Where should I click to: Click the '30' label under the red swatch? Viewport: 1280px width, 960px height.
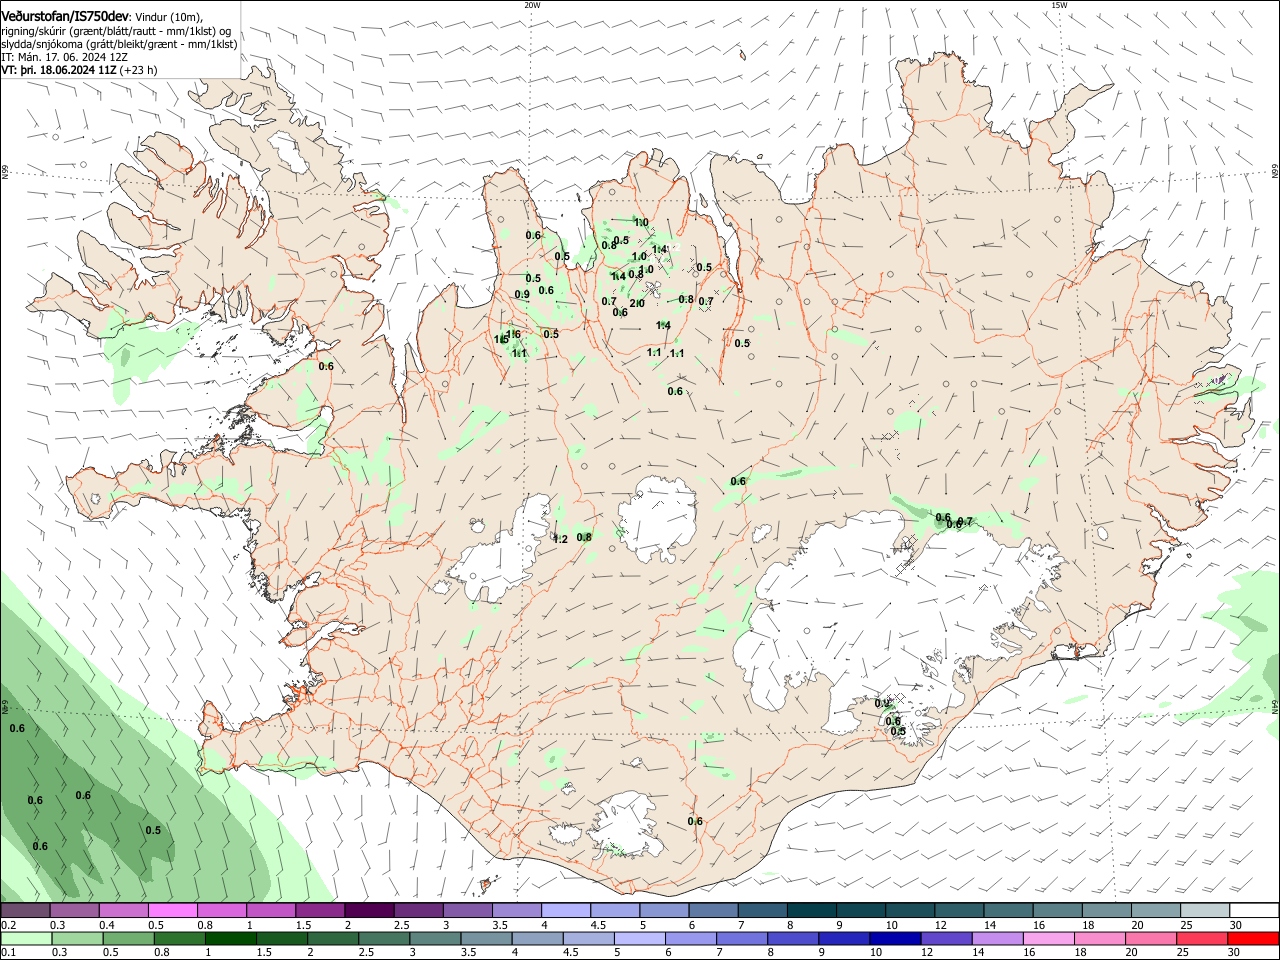[1233, 953]
